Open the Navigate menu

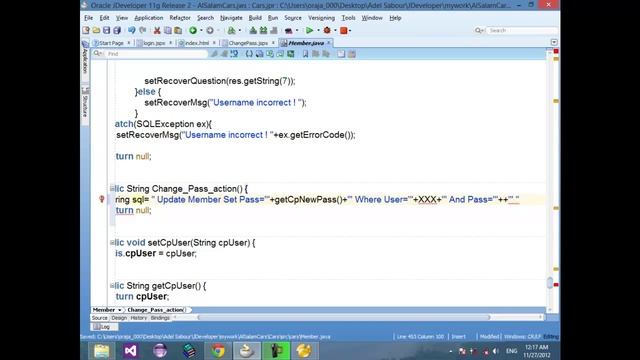point(231,18)
